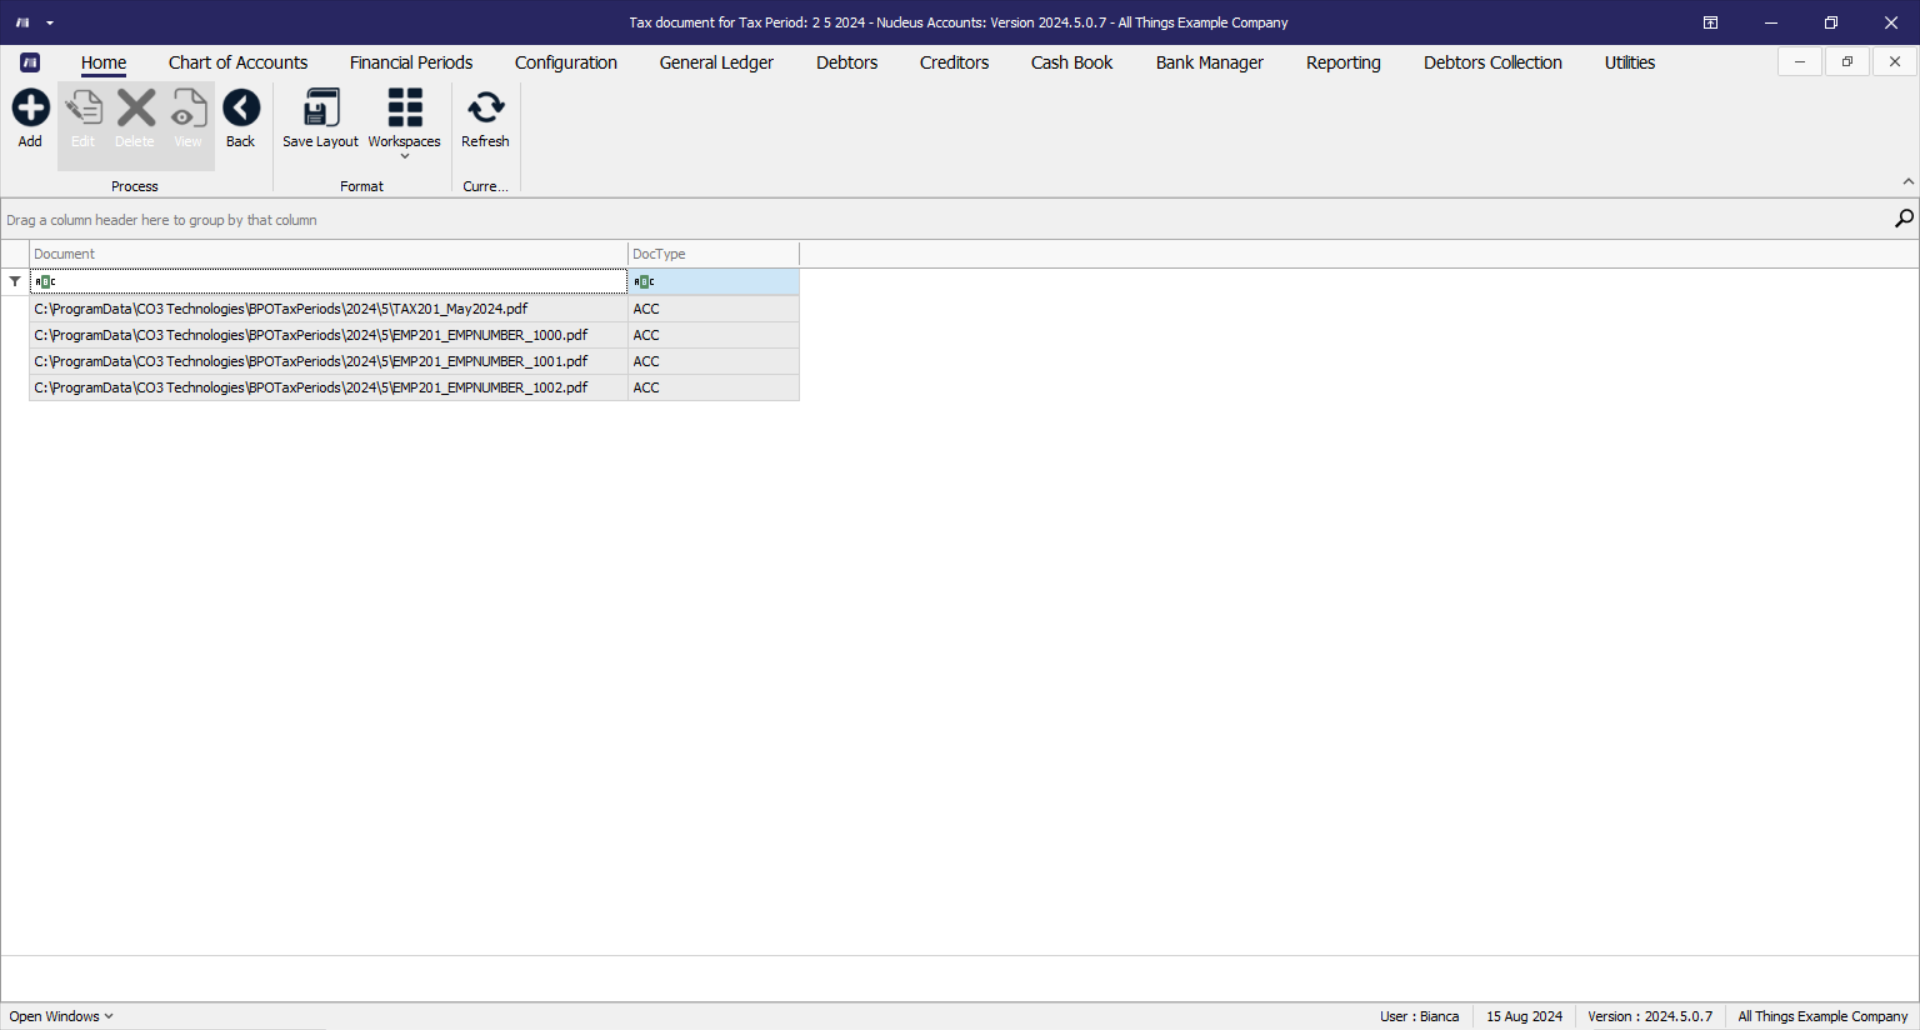Open the Debtors tab
This screenshot has height=1030, width=1920.
[x=847, y=62]
